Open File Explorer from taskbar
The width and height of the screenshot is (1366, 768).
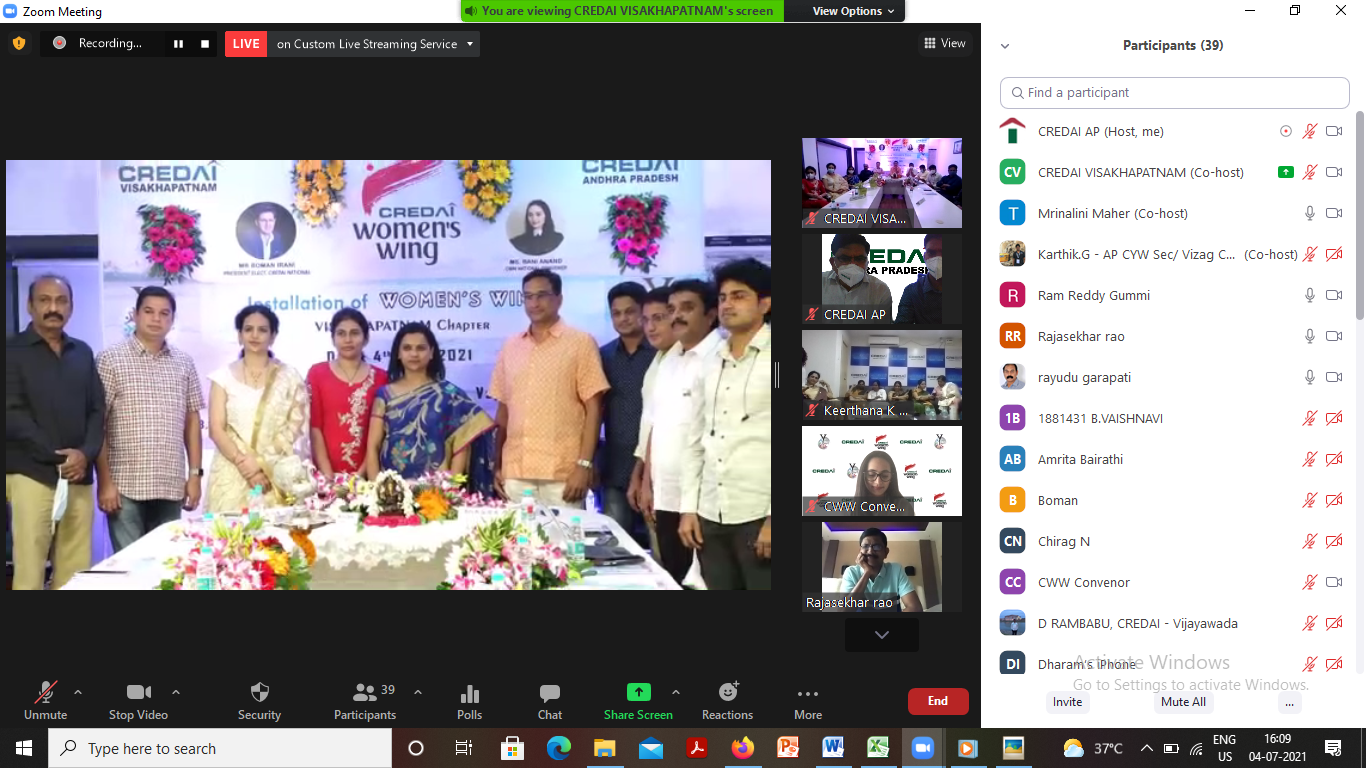pyautogui.click(x=604, y=748)
